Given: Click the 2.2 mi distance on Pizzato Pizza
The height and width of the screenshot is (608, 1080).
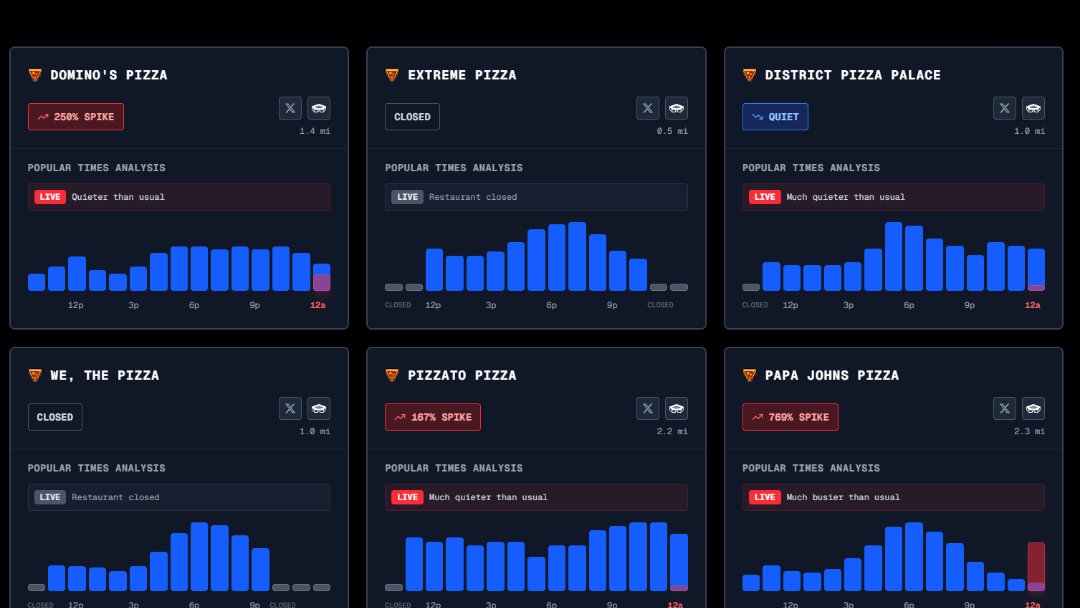Looking at the screenshot, I should pos(672,431).
